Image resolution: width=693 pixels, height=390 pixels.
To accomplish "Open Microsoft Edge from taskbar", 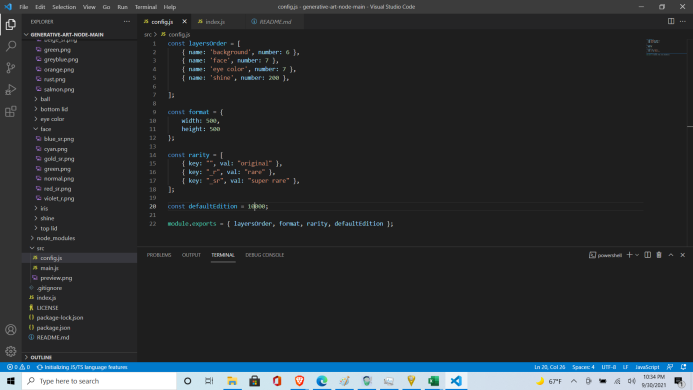I will [x=322, y=381].
